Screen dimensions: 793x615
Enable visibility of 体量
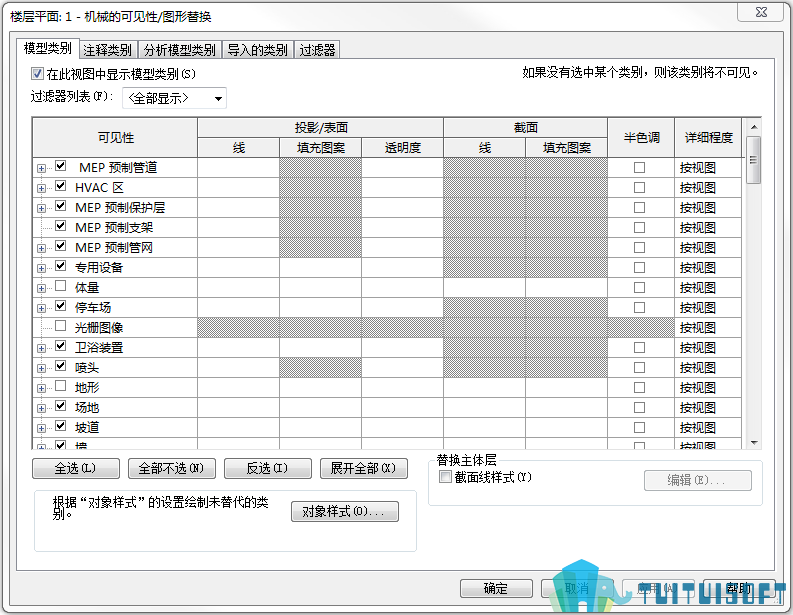click(x=61, y=286)
